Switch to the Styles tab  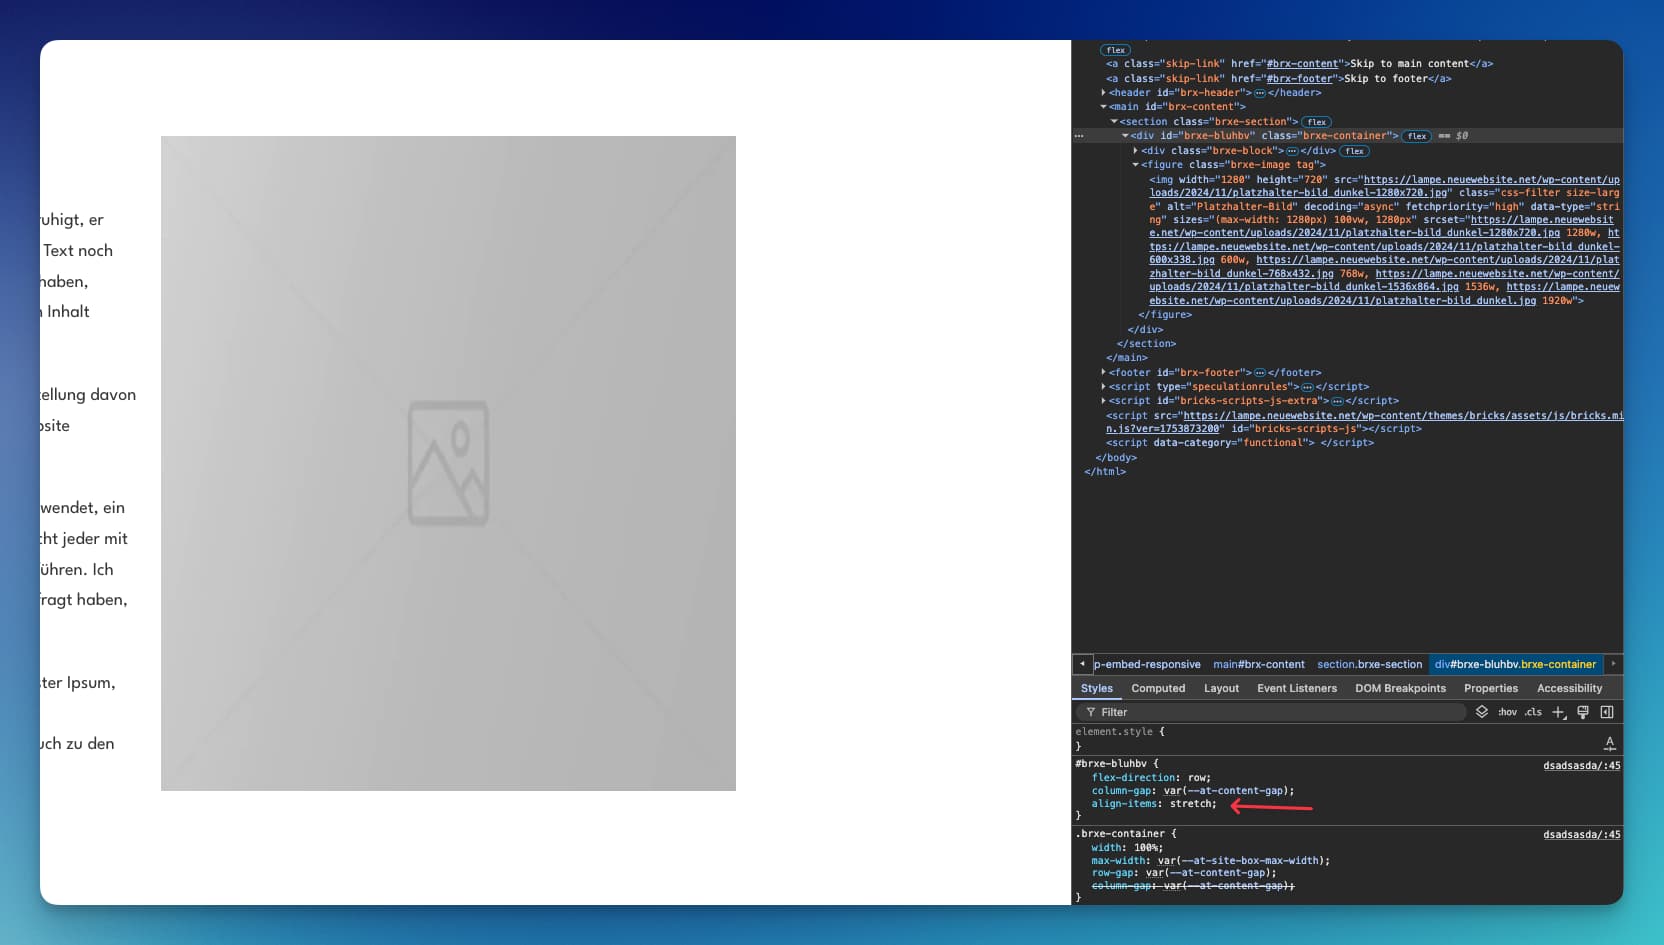click(1096, 688)
